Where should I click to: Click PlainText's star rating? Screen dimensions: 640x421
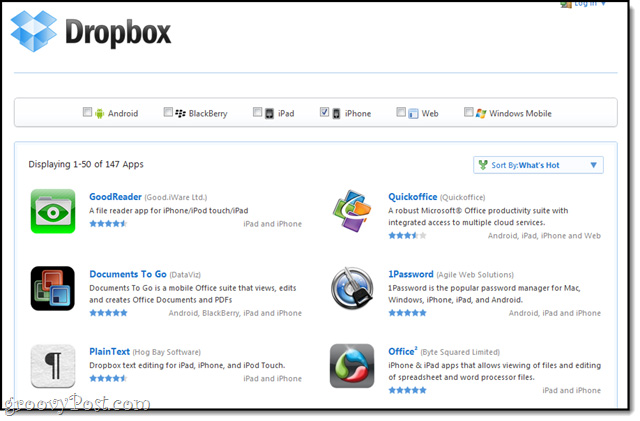[x=108, y=379]
